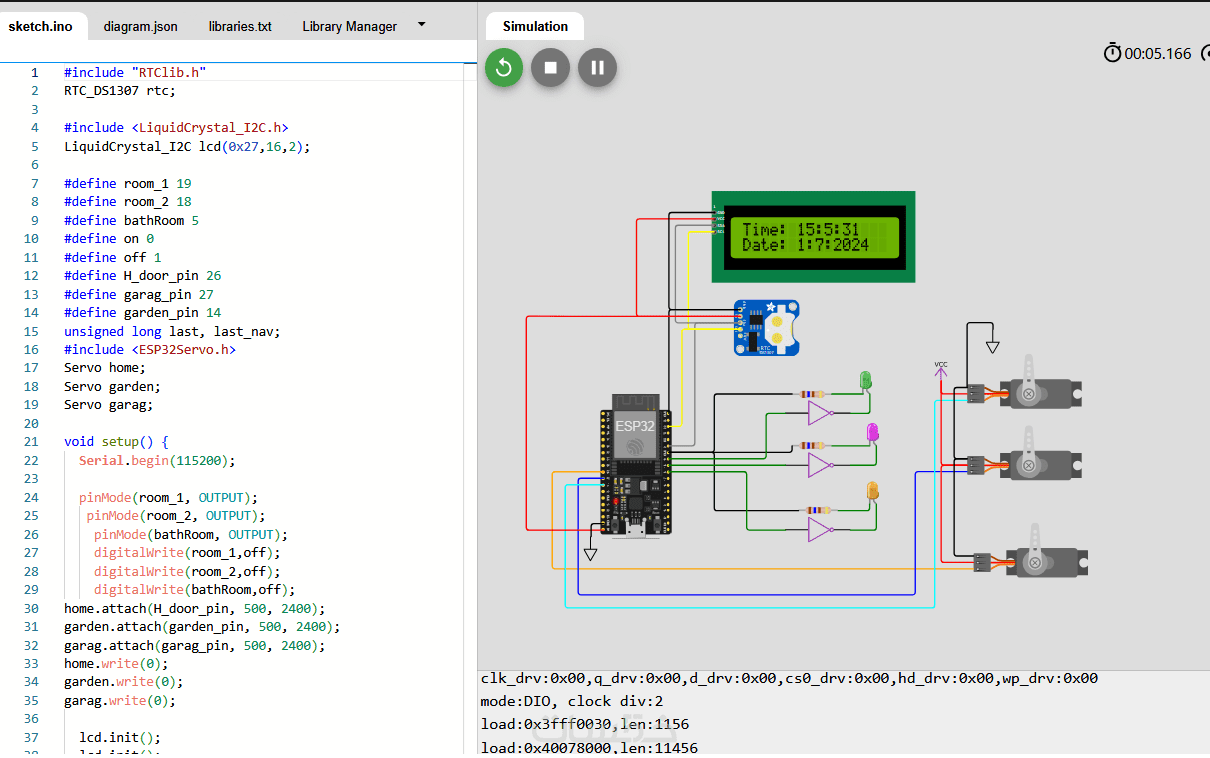Click the middle inverter gate
The width and height of the screenshot is (1210, 758).
coord(820,464)
